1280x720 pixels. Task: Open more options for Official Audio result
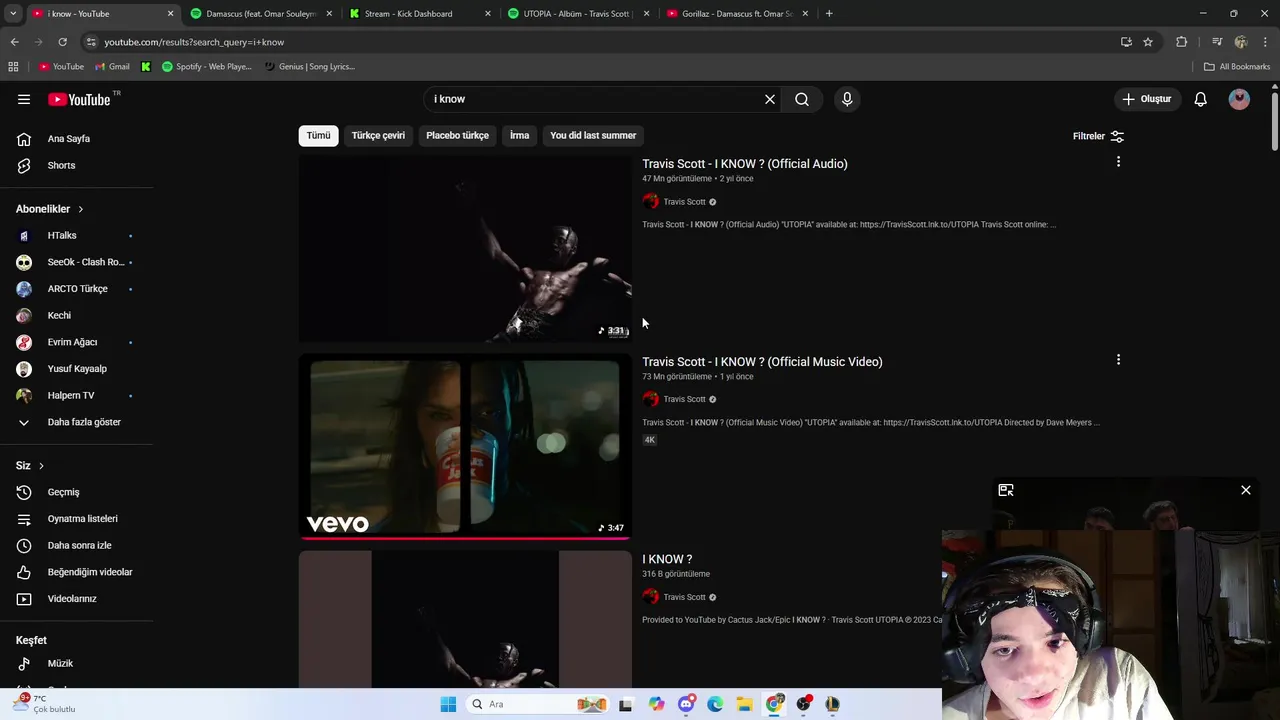coord(1118,162)
